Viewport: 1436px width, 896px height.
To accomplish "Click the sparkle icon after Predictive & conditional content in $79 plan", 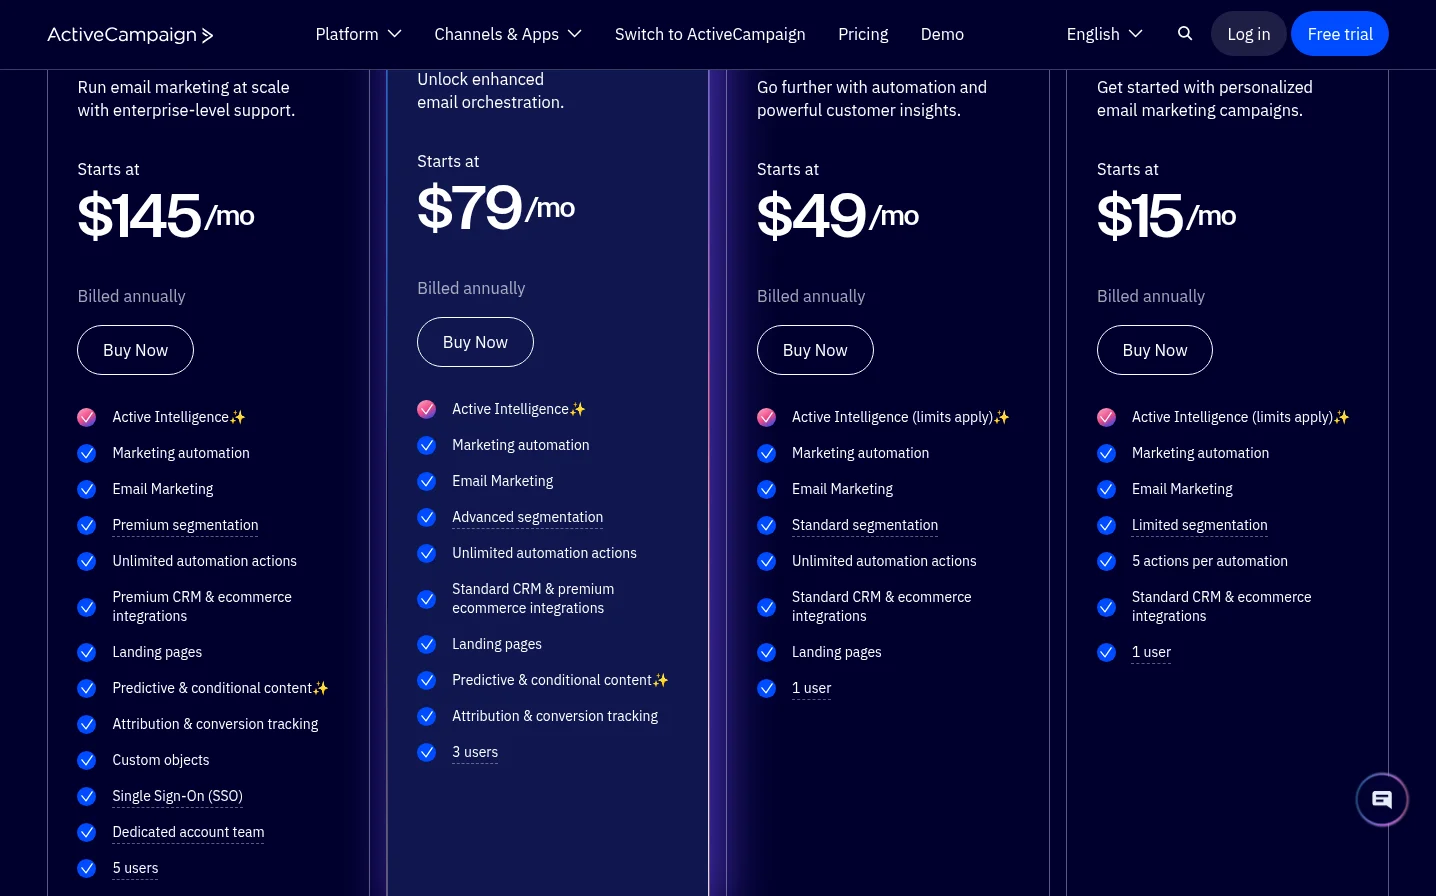I will (660, 680).
